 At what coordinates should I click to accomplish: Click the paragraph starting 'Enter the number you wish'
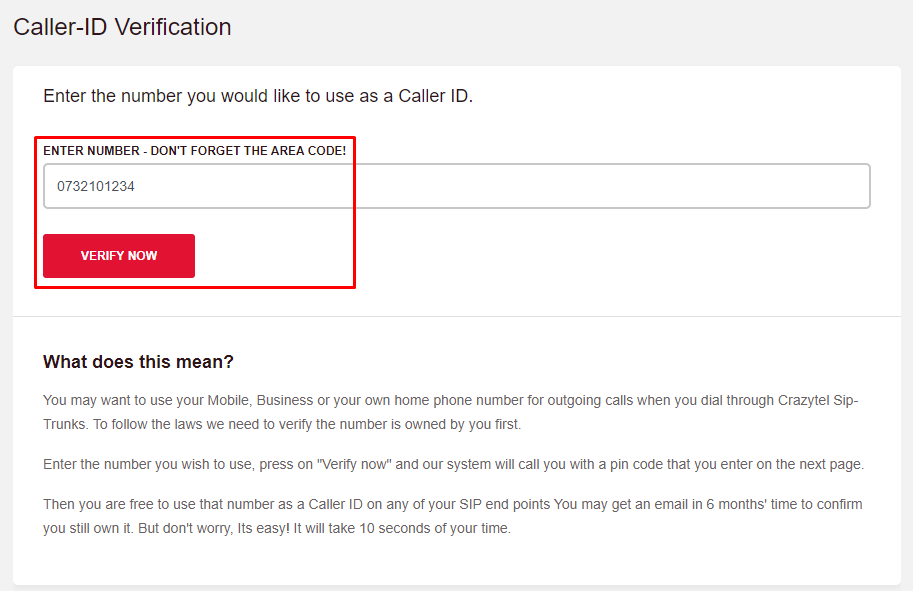(x=453, y=465)
